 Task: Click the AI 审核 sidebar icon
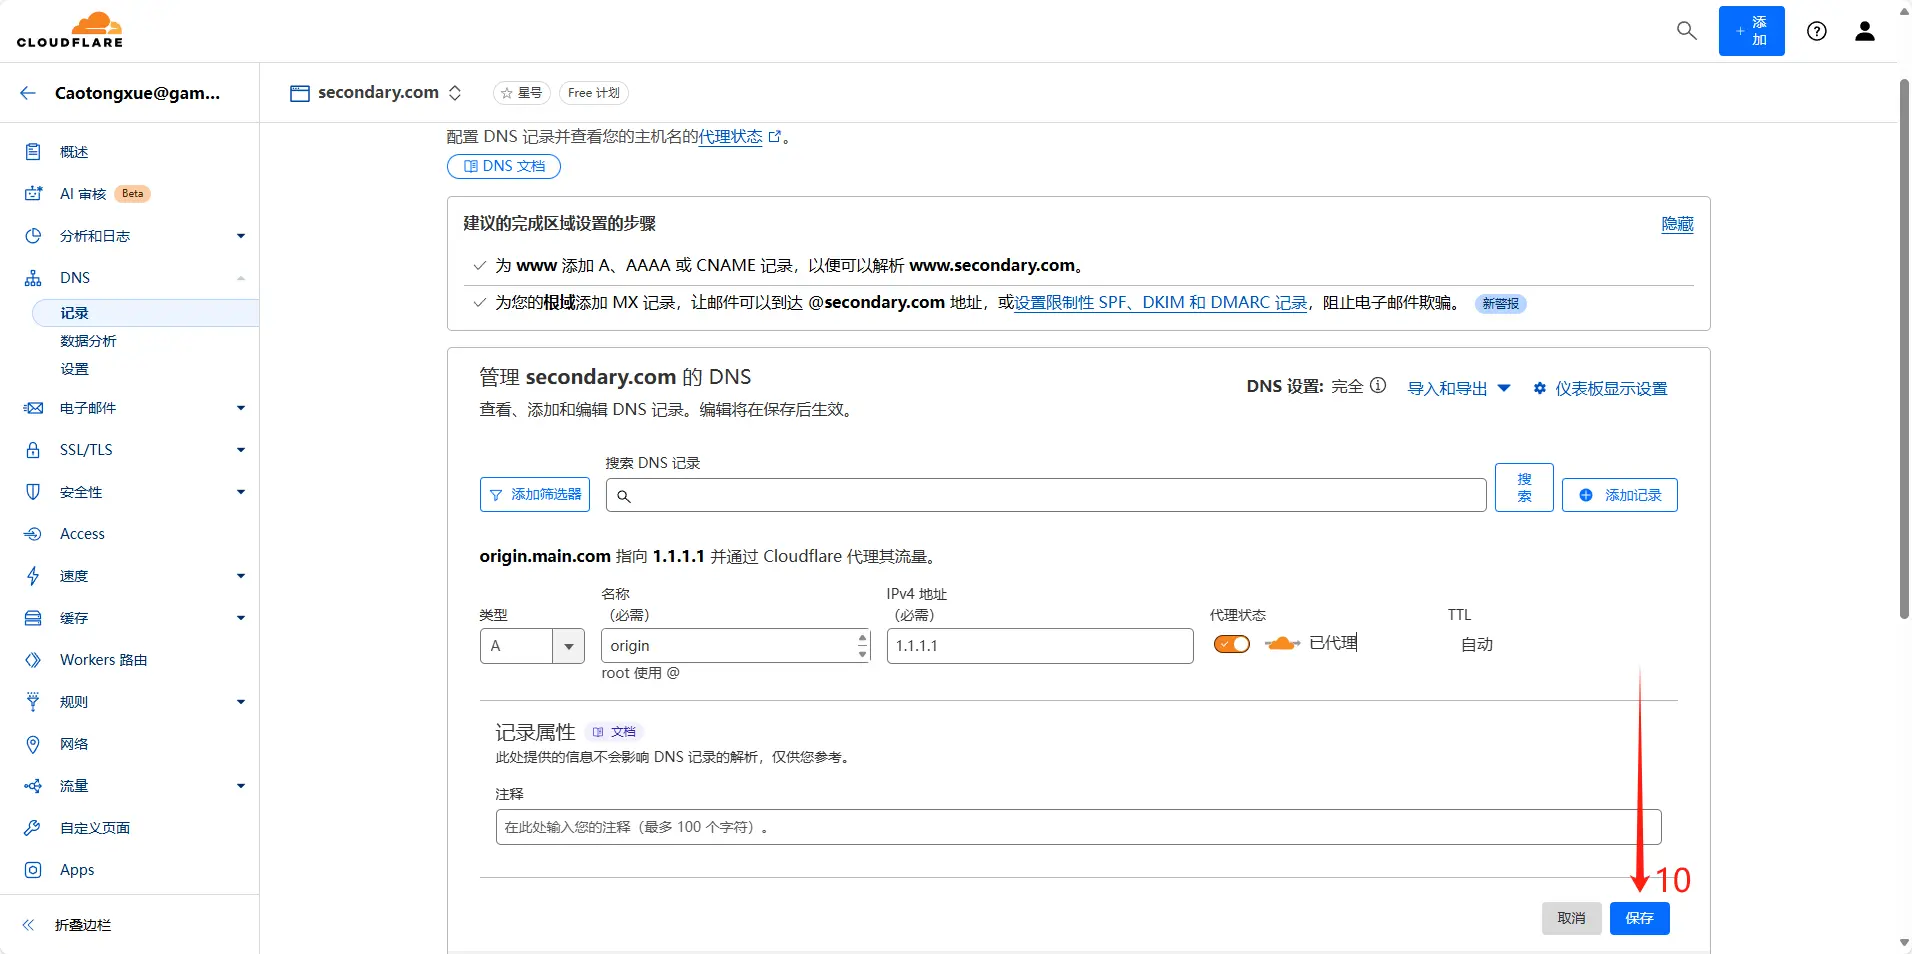pyautogui.click(x=33, y=194)
